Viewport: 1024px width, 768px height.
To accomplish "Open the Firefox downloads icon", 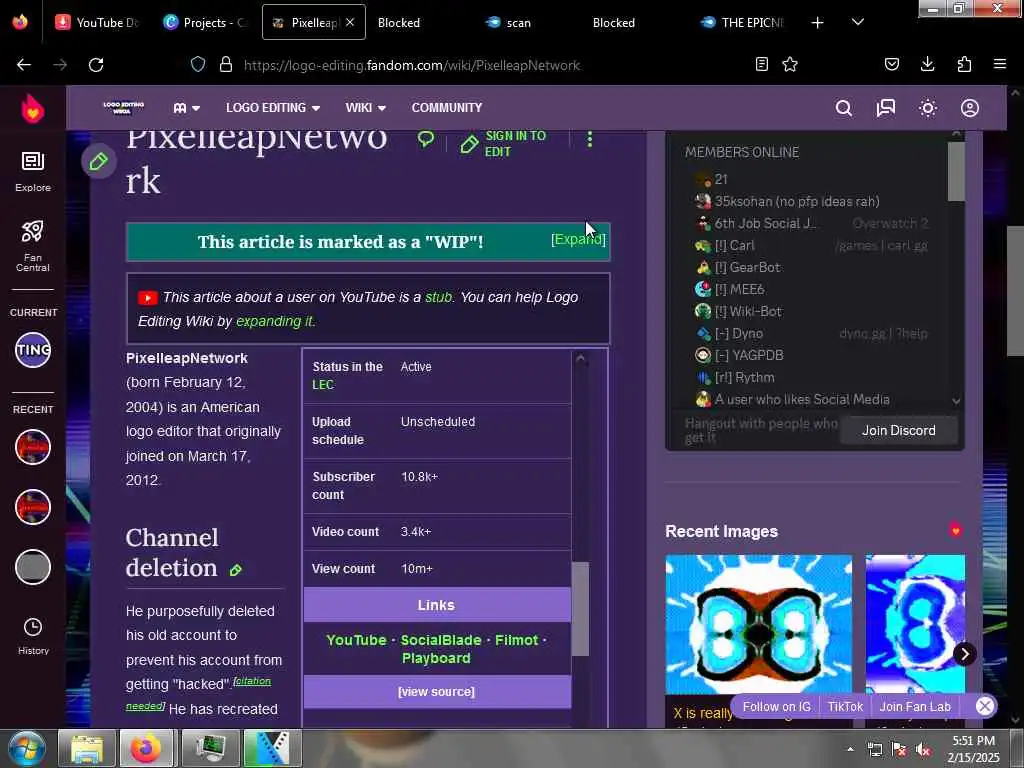I will tap(927, 64).
